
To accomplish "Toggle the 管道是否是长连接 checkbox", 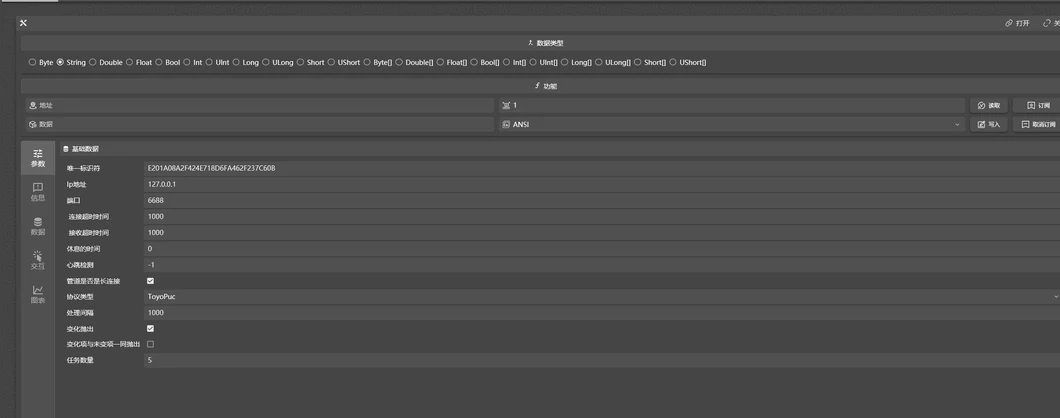I will coord(150,281).
